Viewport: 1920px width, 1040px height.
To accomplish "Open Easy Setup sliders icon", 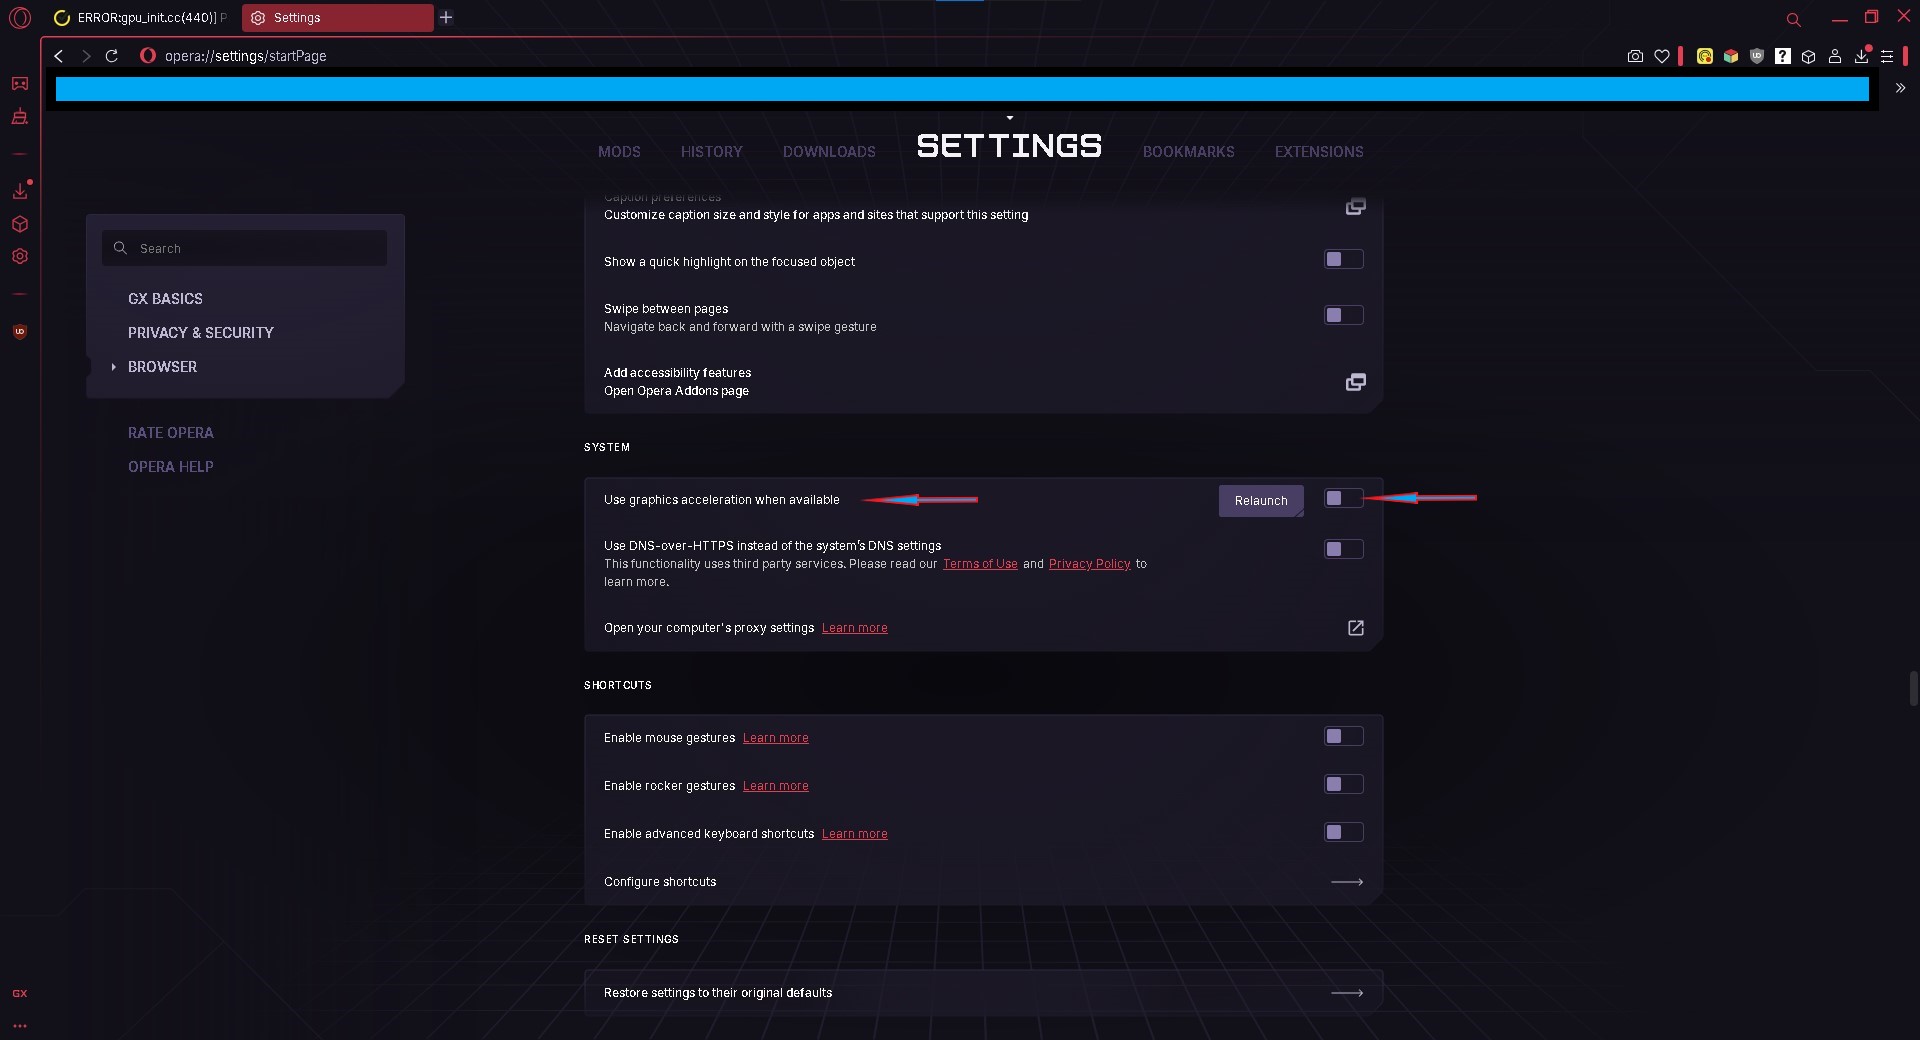I will 1887,57.
